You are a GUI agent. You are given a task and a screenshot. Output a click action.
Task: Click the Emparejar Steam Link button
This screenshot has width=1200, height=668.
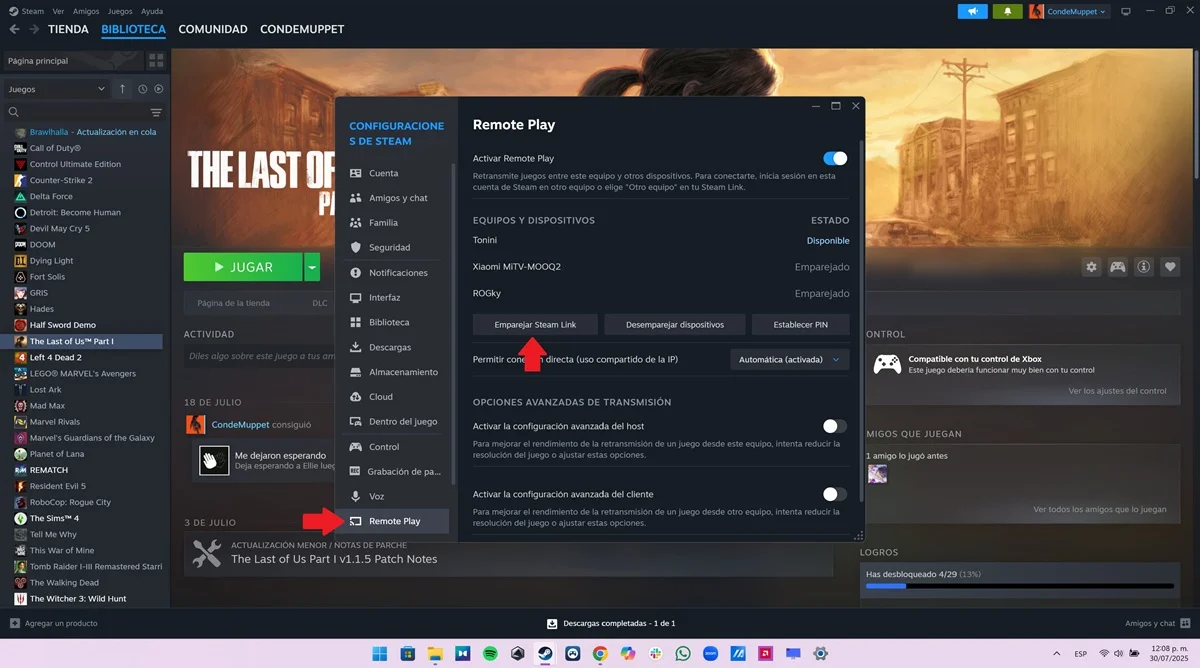[x=535, y=324]
